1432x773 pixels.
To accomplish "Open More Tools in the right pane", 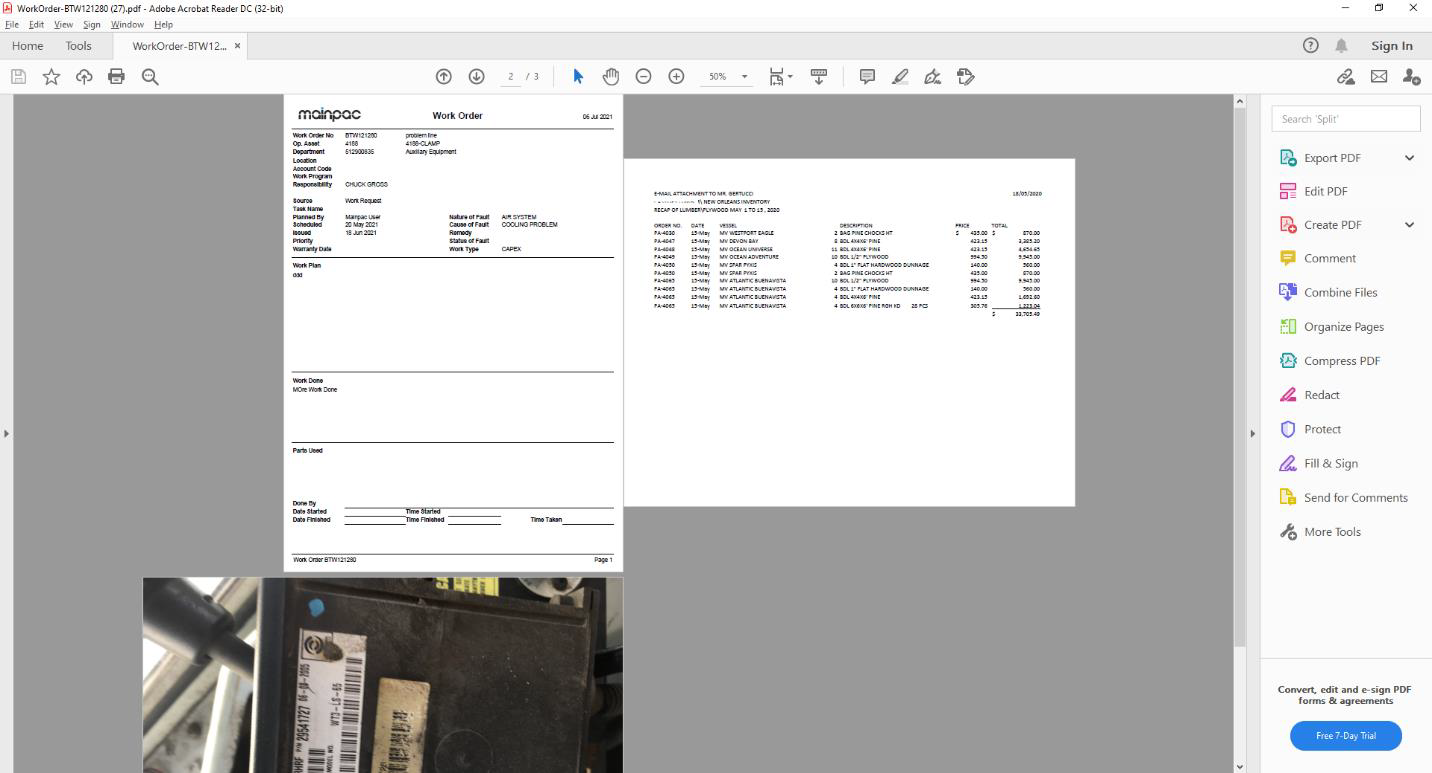I will point(1332,532).
